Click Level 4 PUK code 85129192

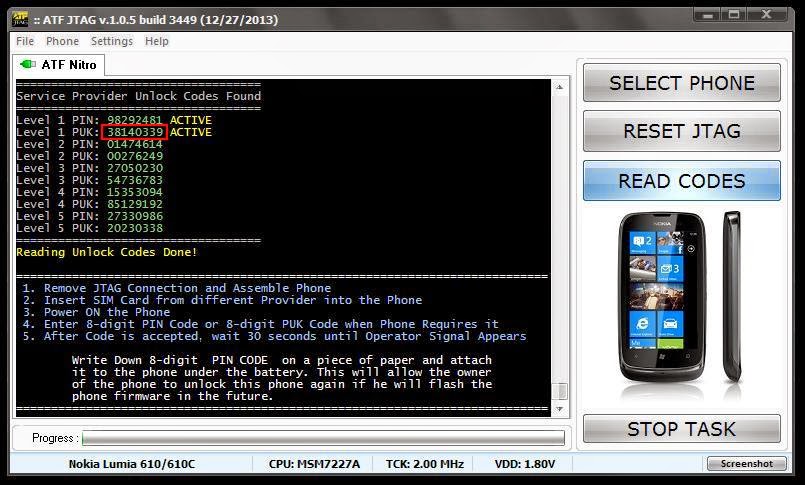click(x=135, y=204)
